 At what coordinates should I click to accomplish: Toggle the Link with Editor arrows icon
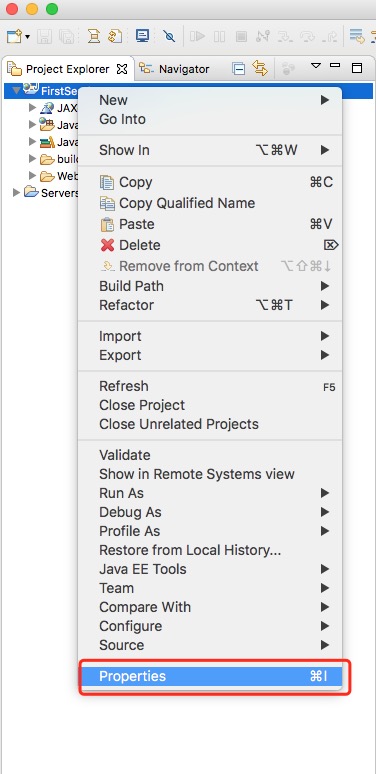pos(260,69)
